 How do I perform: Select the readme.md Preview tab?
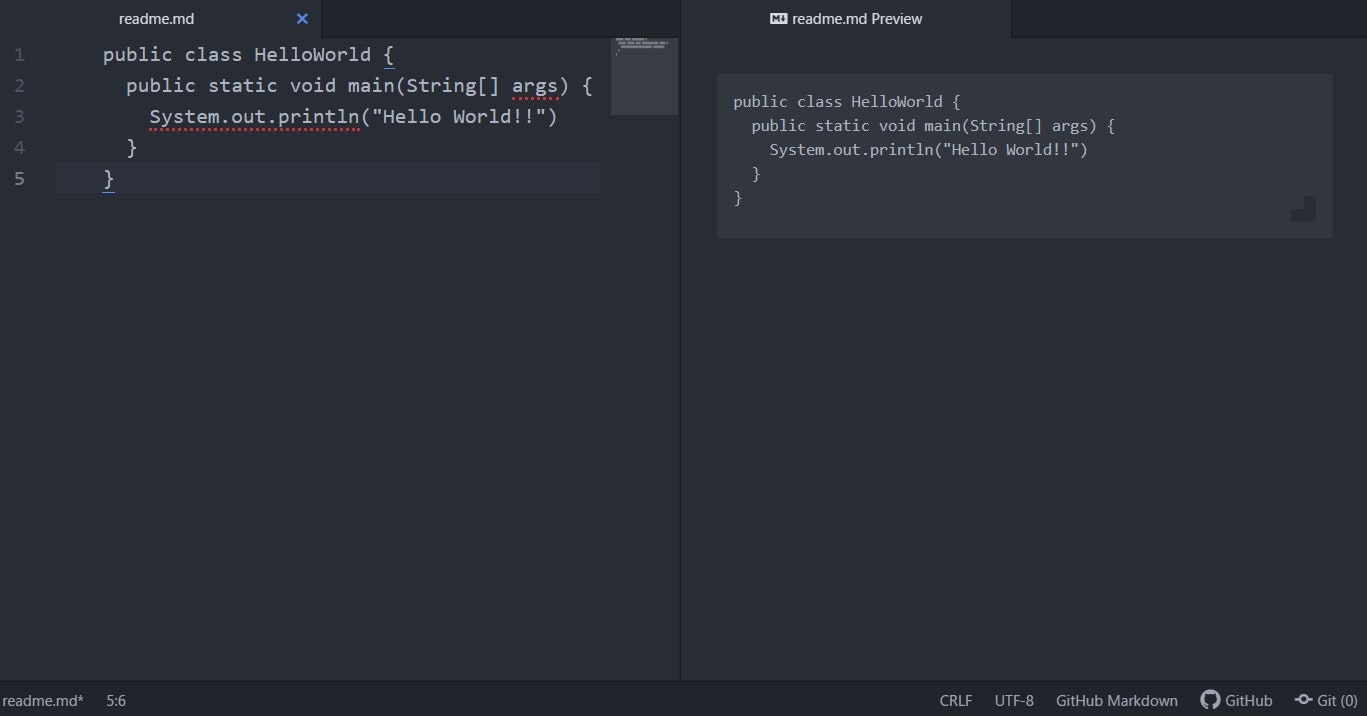pyautogui.click(x=846, y=19)
